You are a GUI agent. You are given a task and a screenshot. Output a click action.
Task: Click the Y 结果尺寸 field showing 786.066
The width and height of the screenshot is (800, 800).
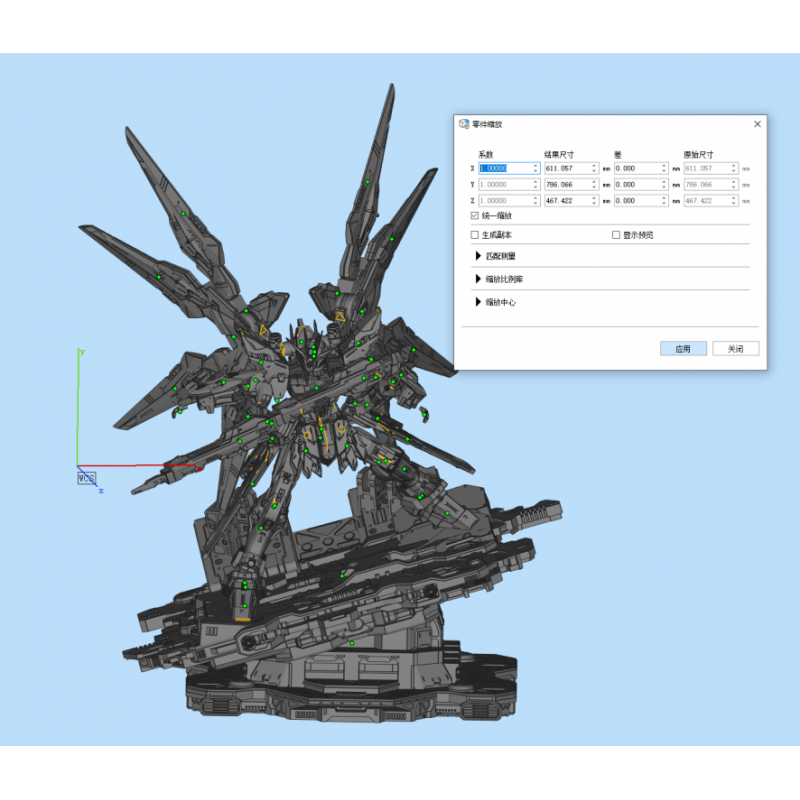point(571,185)
